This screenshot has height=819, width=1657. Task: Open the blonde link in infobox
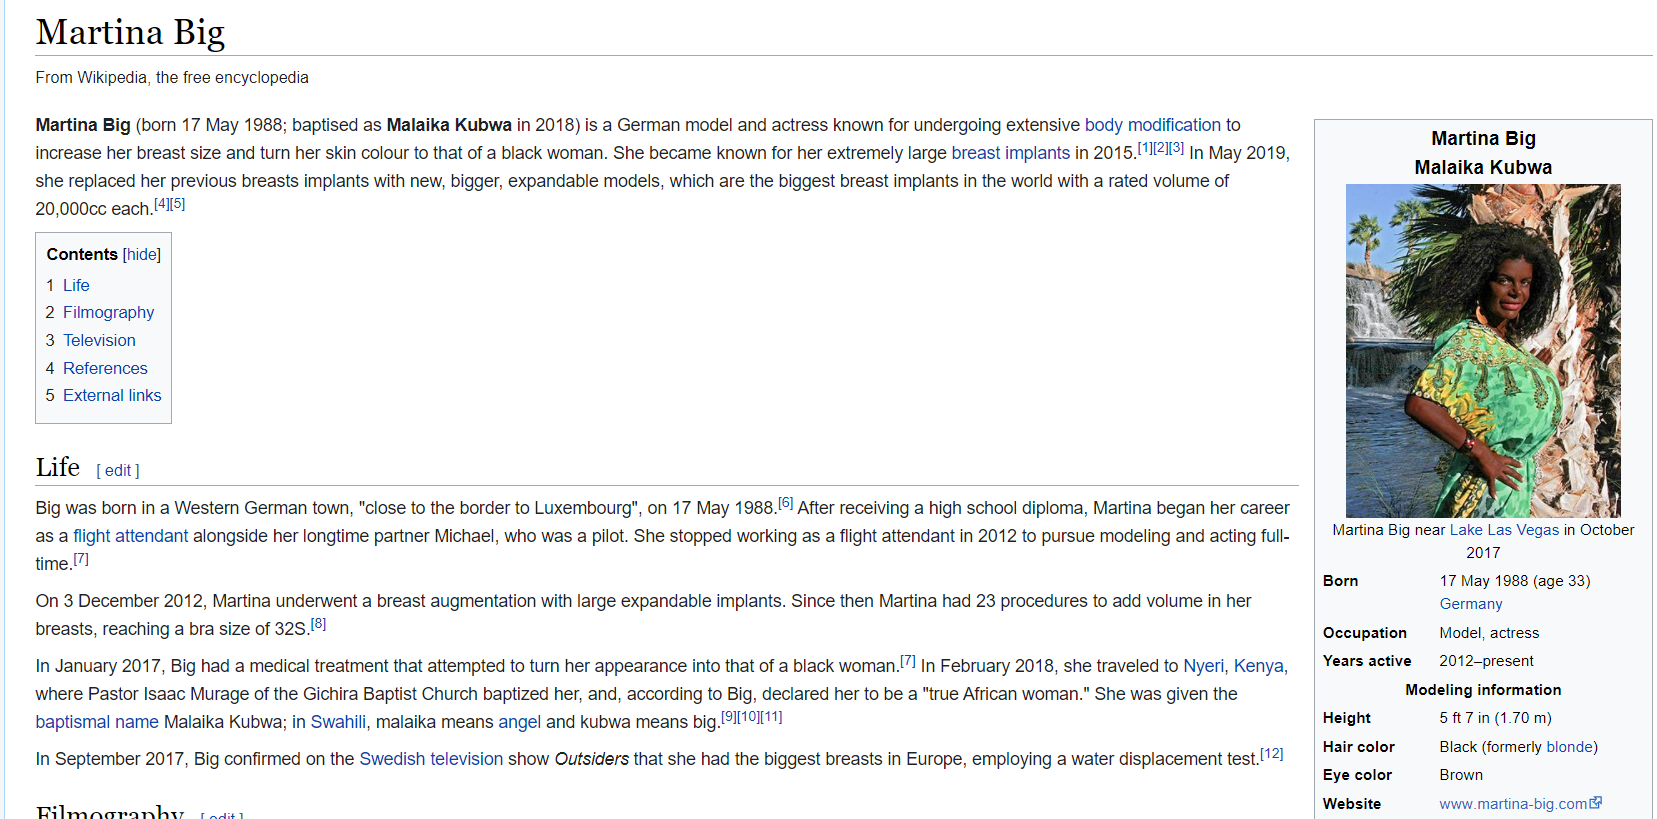click(x=1569, y=747)
